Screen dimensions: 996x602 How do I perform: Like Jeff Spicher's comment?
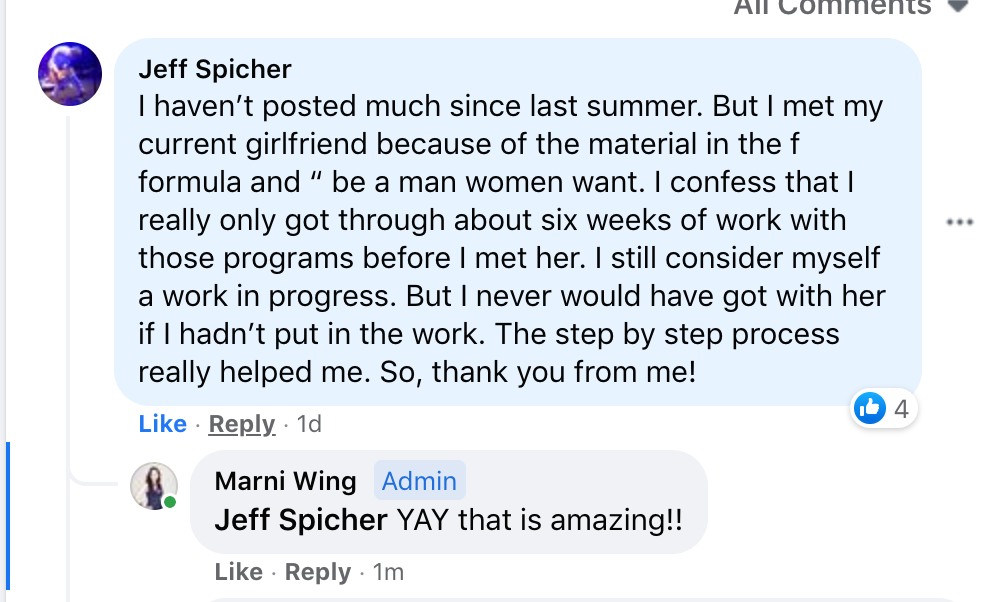[163, 424]
